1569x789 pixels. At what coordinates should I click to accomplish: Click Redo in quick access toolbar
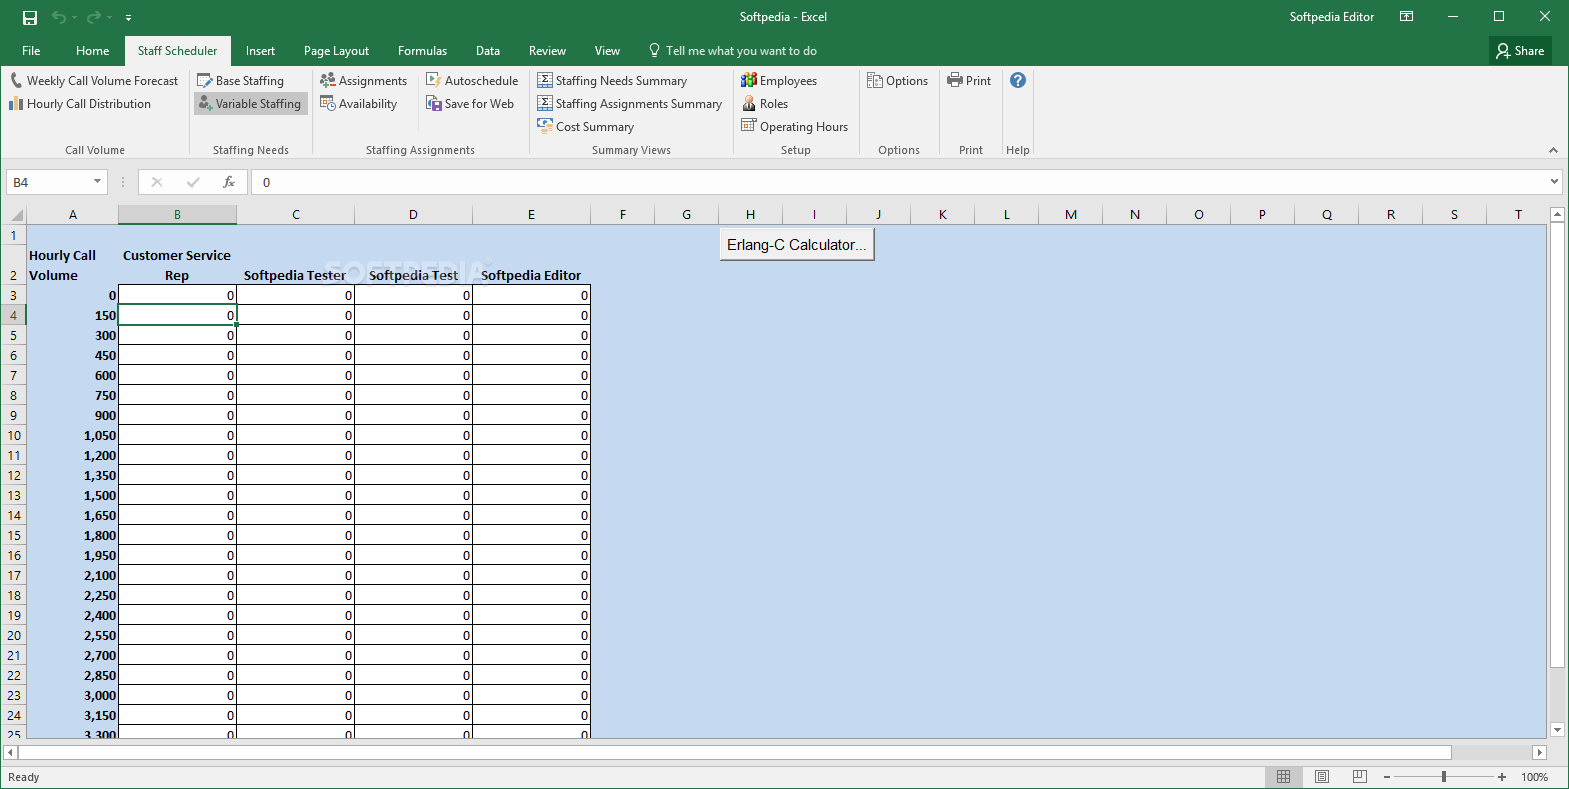94,17
